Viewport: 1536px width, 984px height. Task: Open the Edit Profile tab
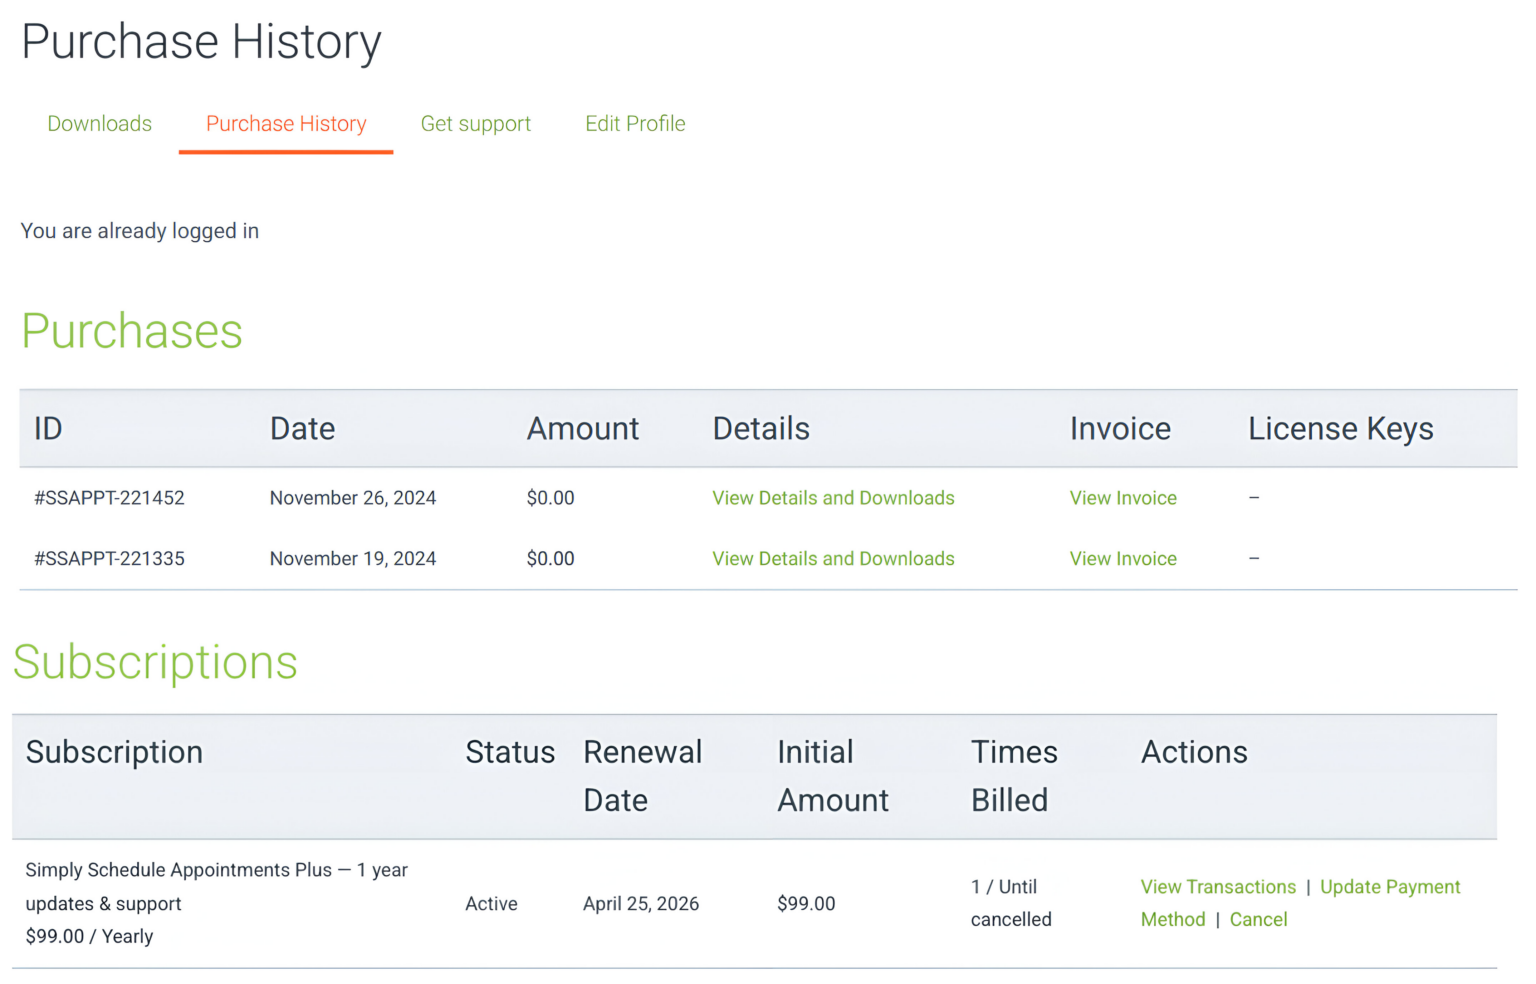635,123
